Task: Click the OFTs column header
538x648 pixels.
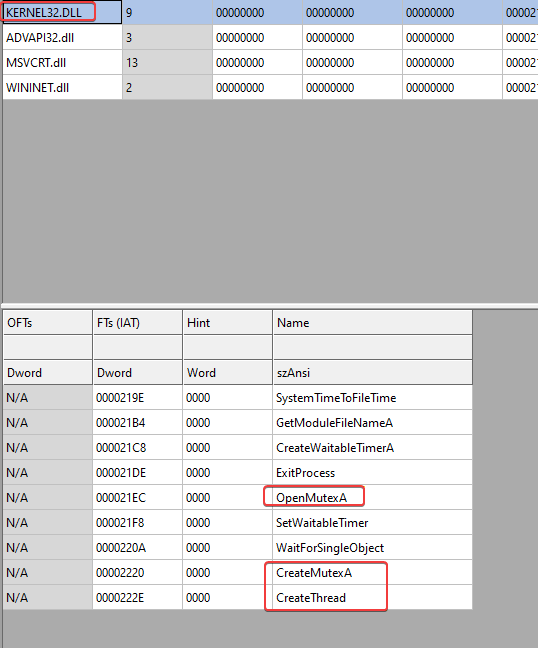Action: pyautogui.click(x=48, y=322)
